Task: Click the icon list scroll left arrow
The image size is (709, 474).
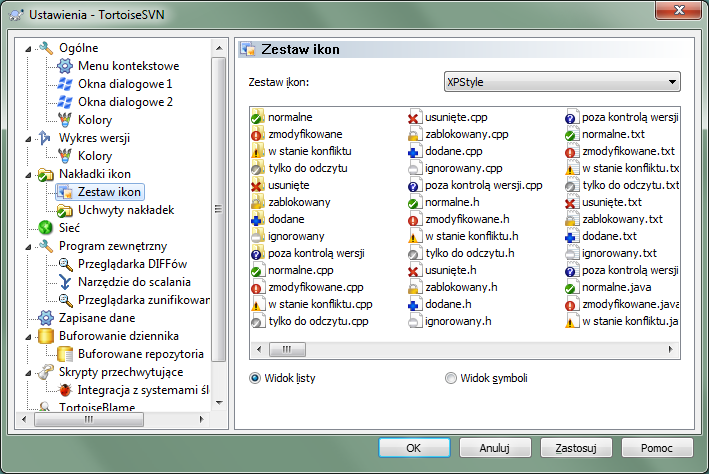Action: pyautogui.click(x=259, y=349)
